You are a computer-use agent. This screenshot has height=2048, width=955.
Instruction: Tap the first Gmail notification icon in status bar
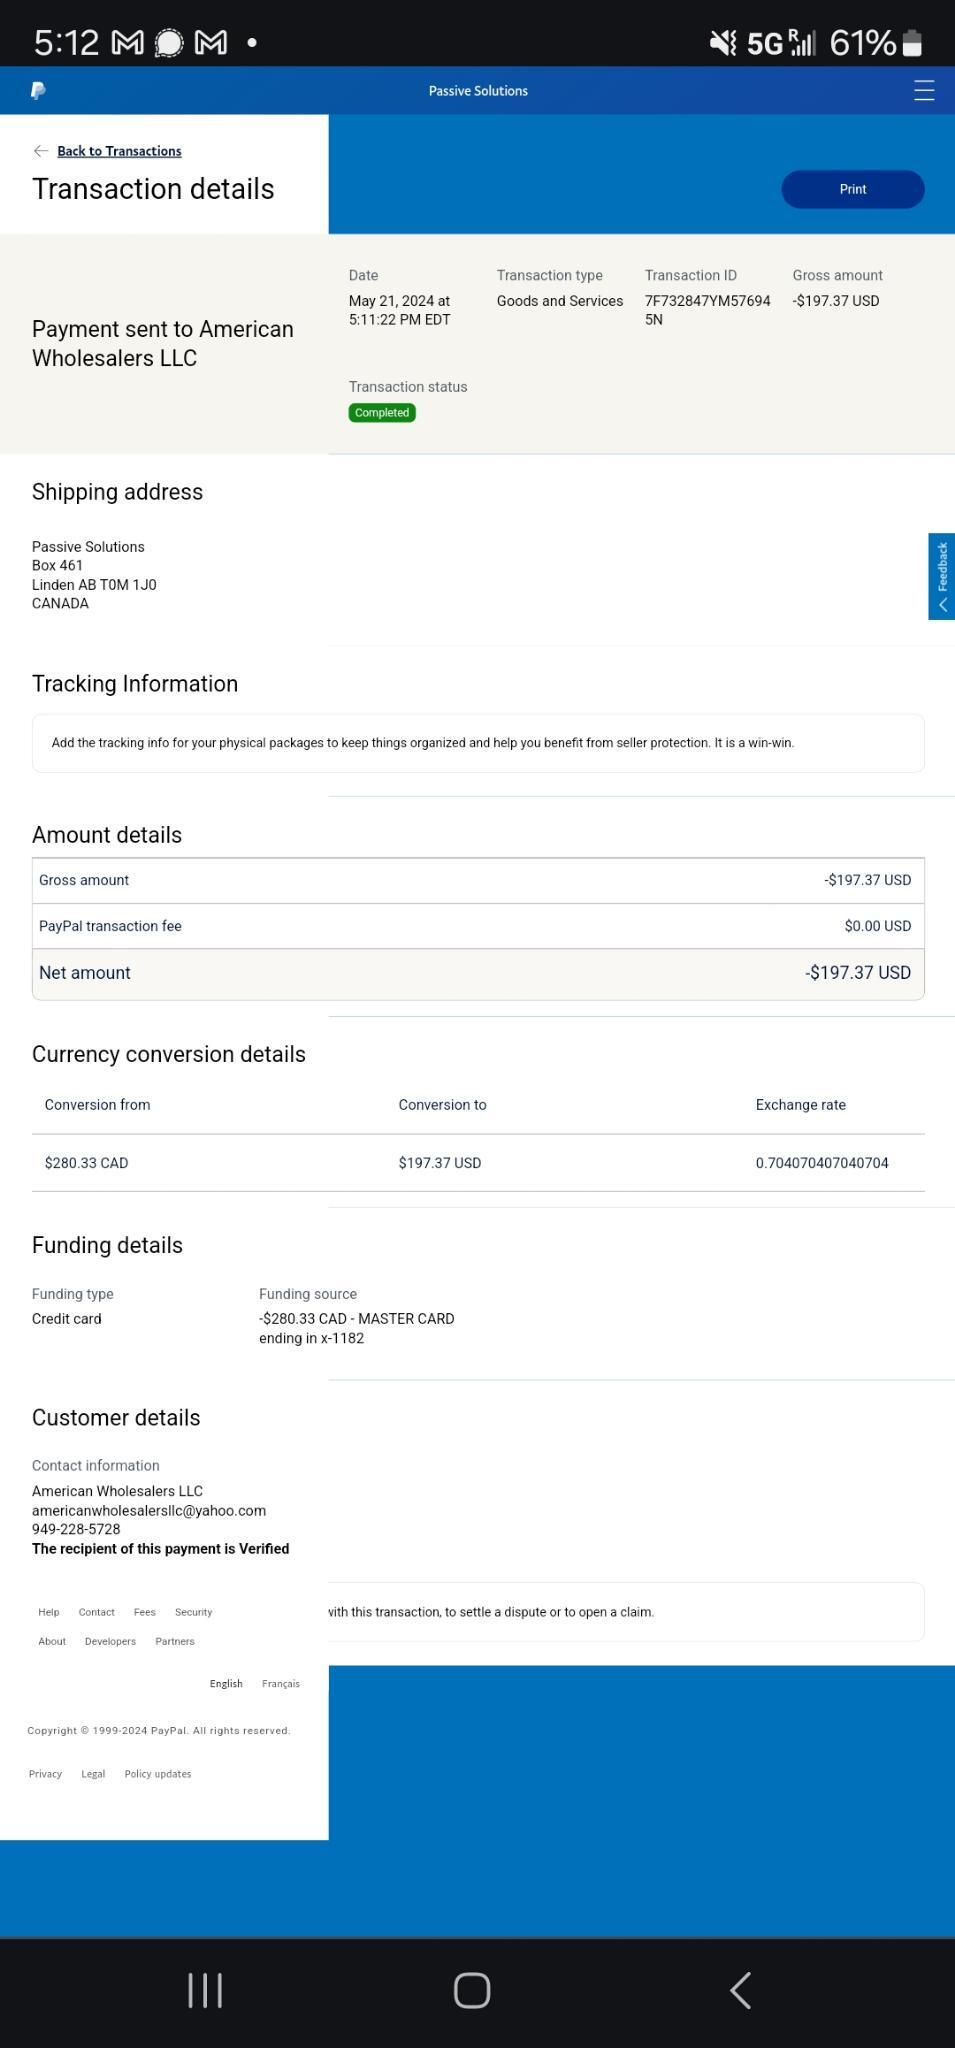(126, 43)
